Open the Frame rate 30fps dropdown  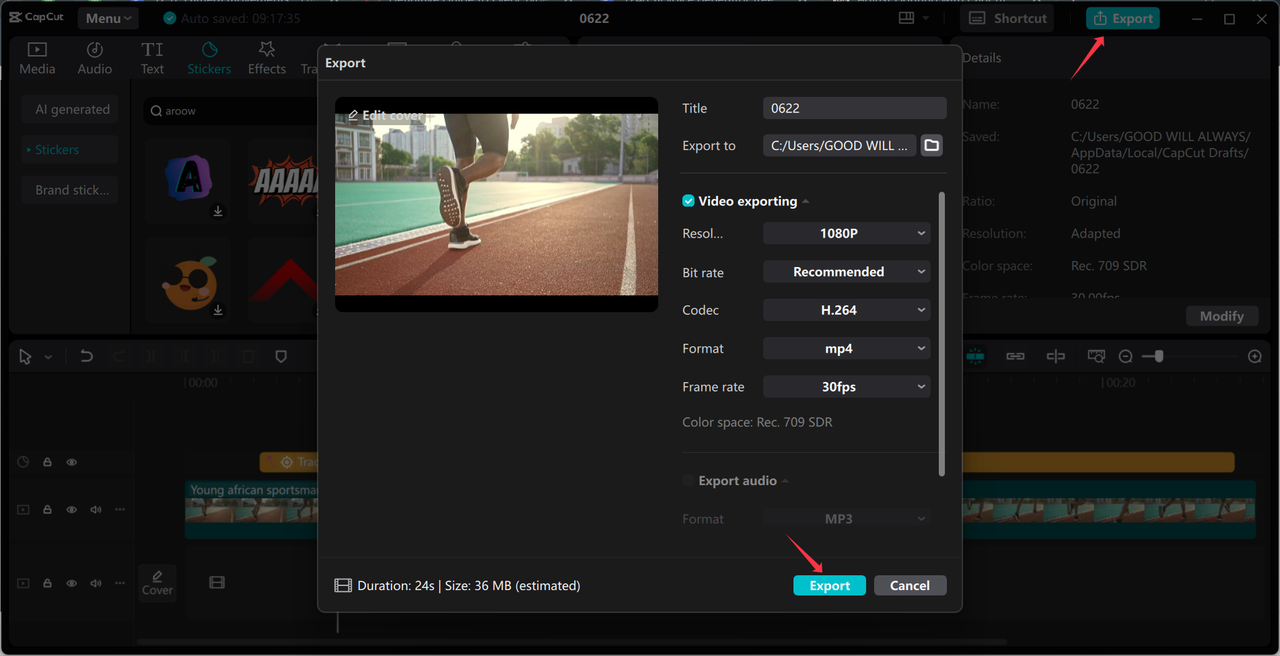846,387
